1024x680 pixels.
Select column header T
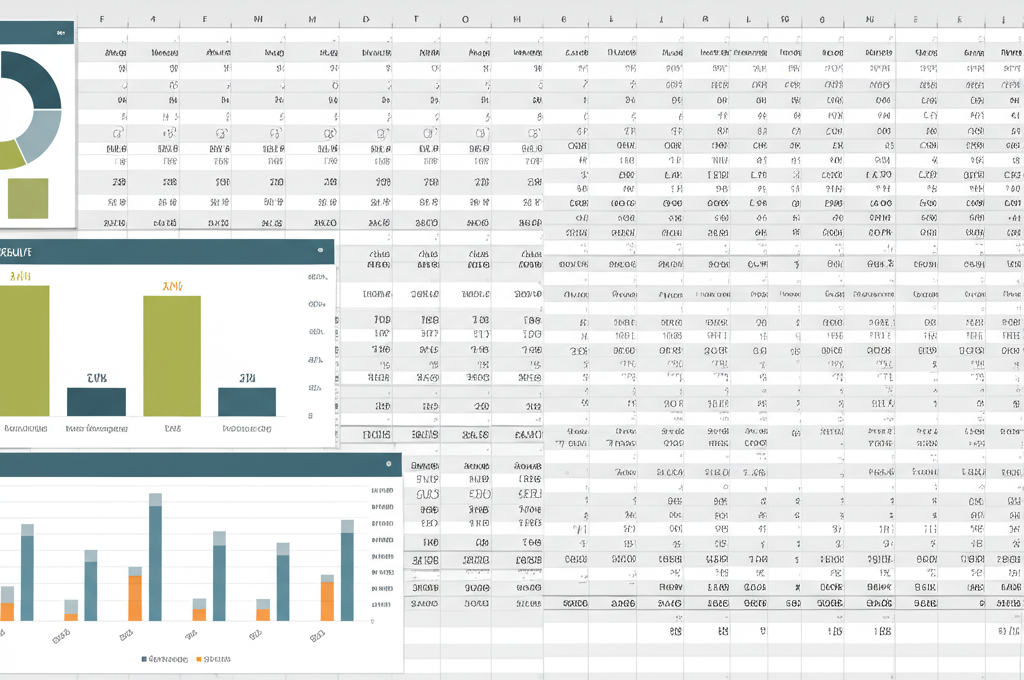click(416, 18)
